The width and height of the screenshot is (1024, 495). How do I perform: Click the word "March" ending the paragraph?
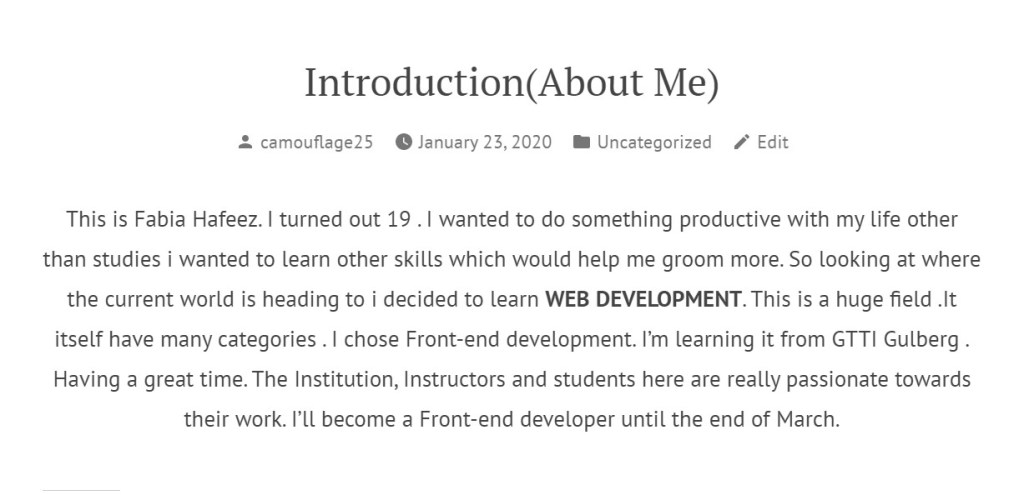pyautogui.click(x=805, y=420)
